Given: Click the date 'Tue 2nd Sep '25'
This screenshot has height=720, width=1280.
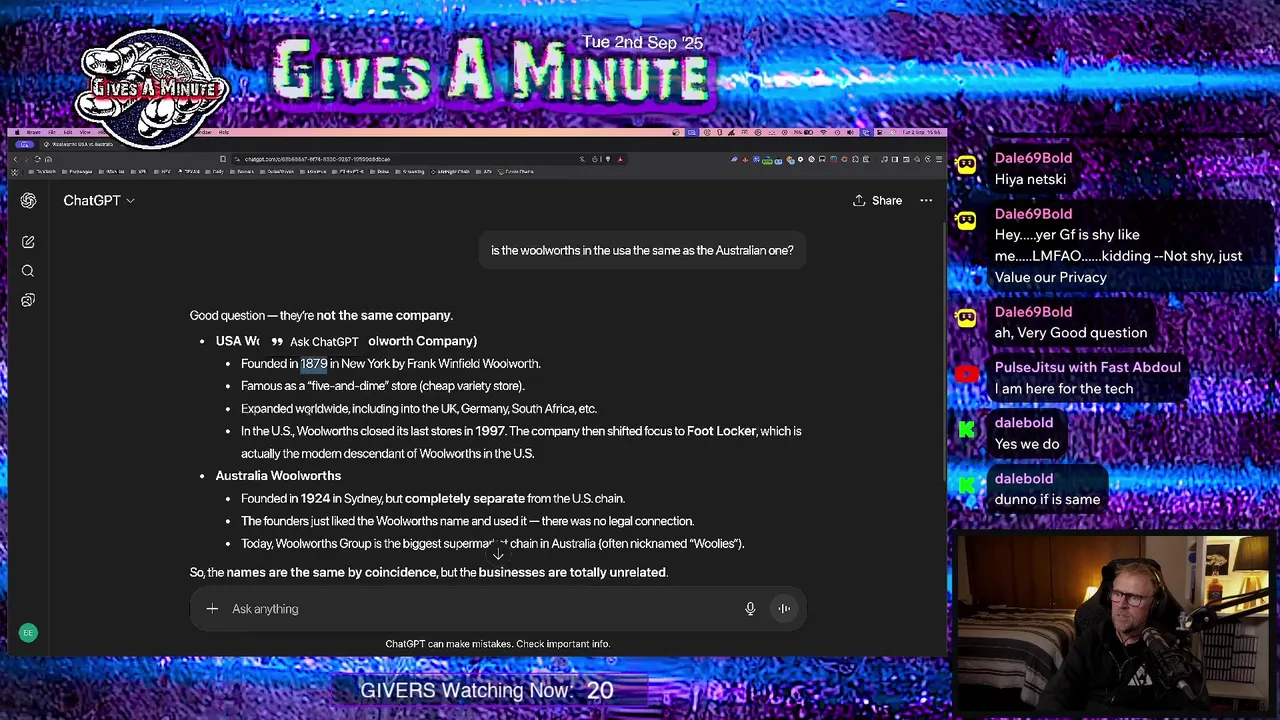Looking at the screenshot, I should tap(643, 43).
